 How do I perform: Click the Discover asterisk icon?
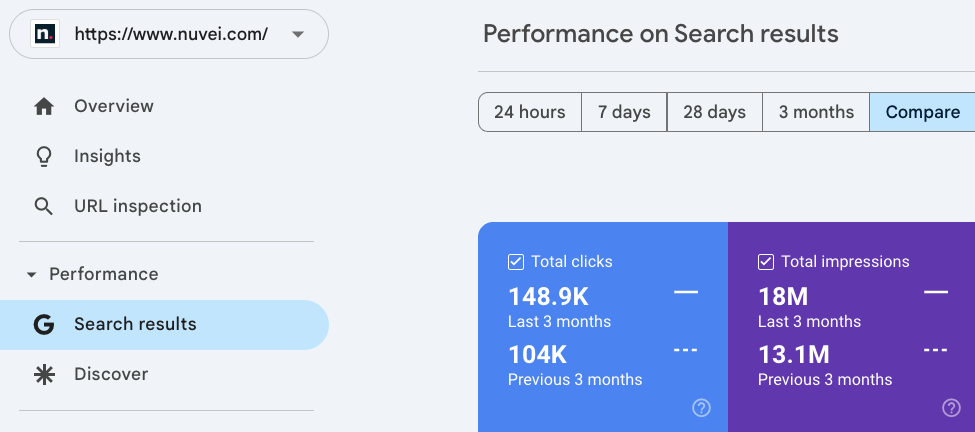pos(44,374)
